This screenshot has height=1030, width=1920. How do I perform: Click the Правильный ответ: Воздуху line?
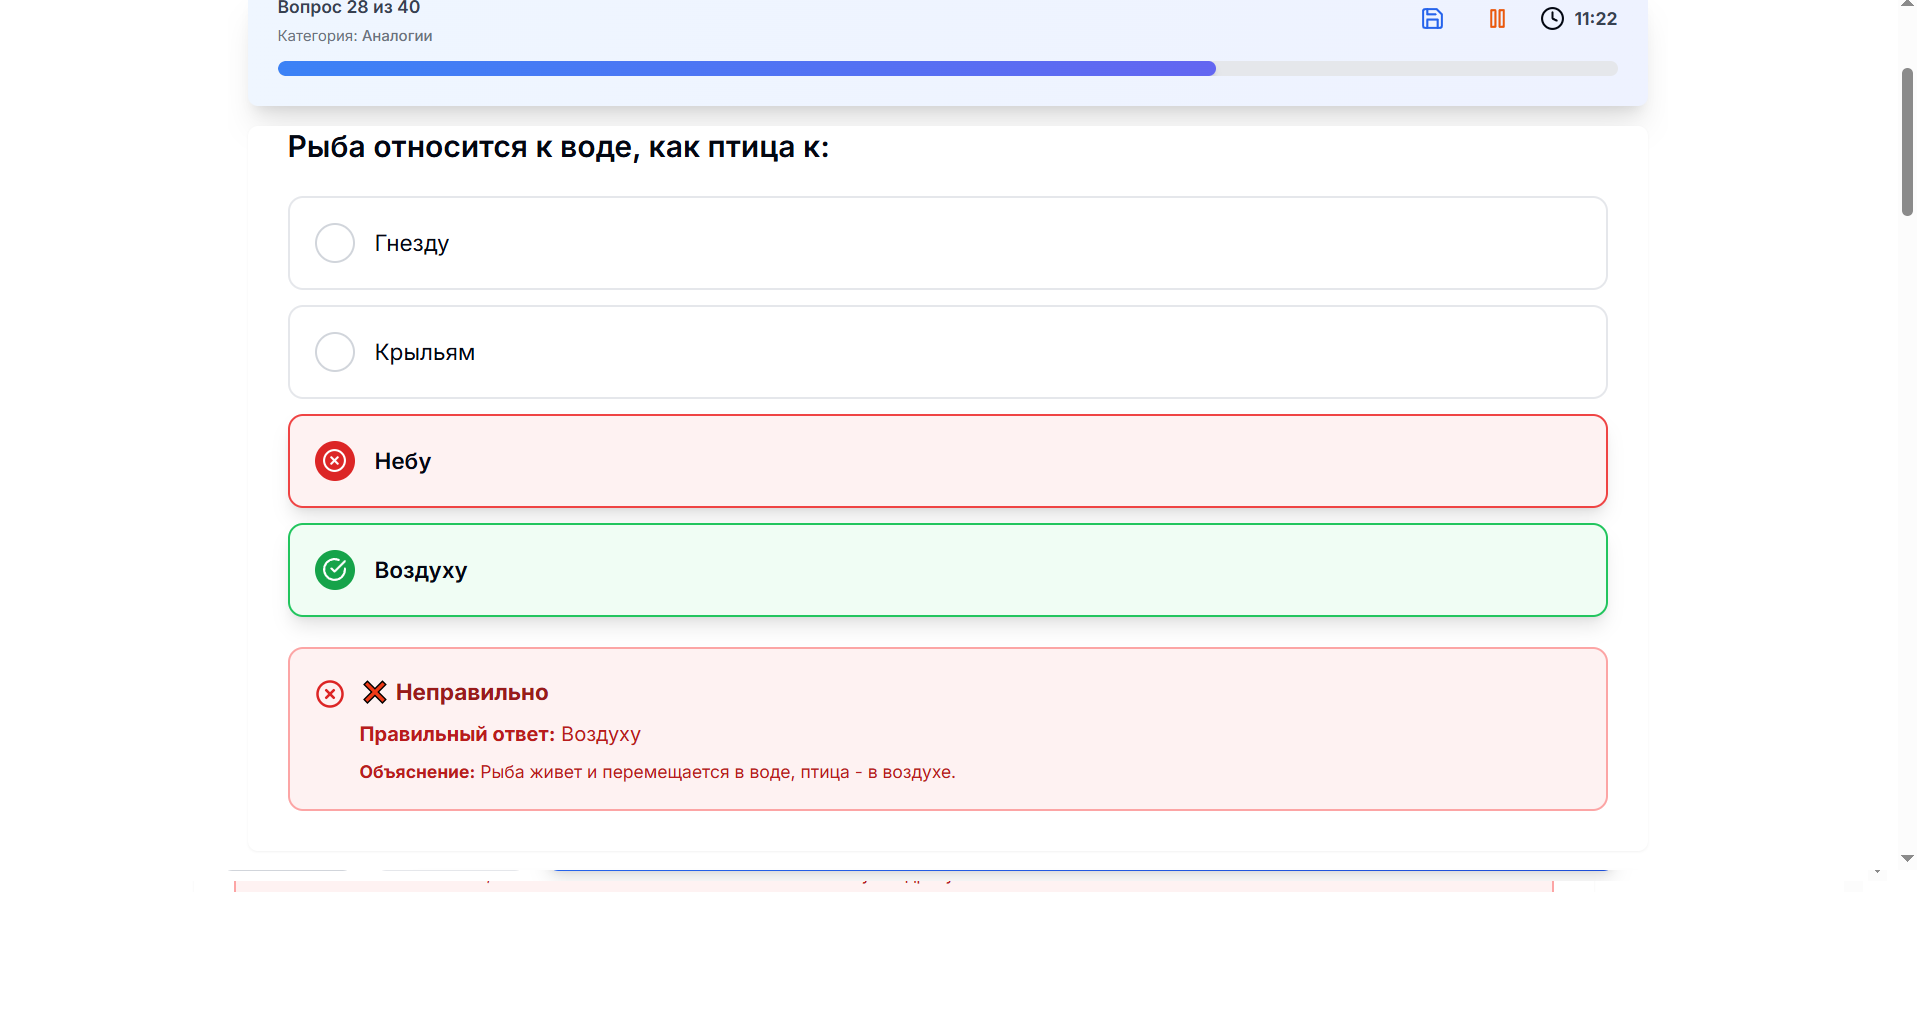point(500,734)
